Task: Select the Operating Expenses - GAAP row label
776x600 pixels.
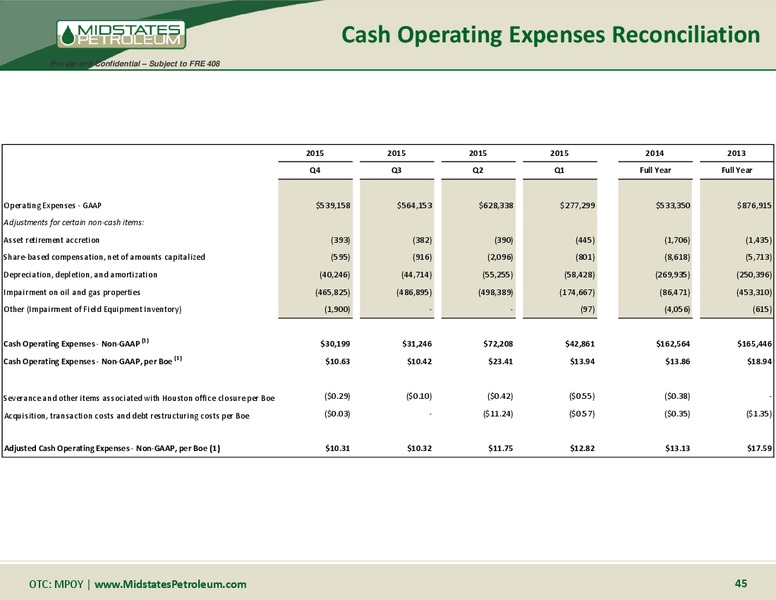Action: point(52,205)
